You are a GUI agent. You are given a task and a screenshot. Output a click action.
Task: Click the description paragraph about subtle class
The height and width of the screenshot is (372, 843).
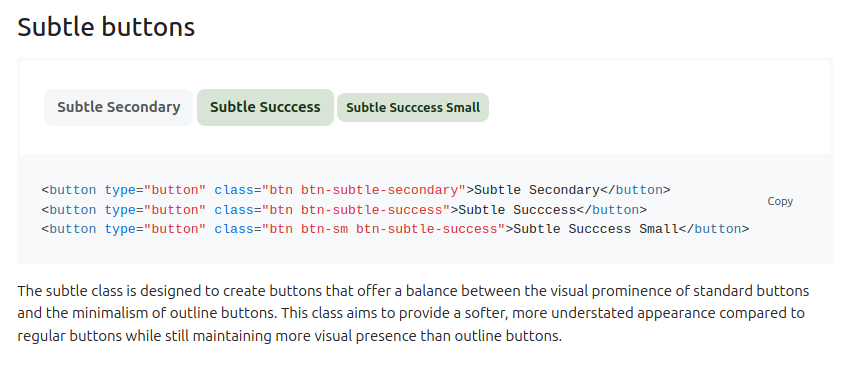pos(413,314)
